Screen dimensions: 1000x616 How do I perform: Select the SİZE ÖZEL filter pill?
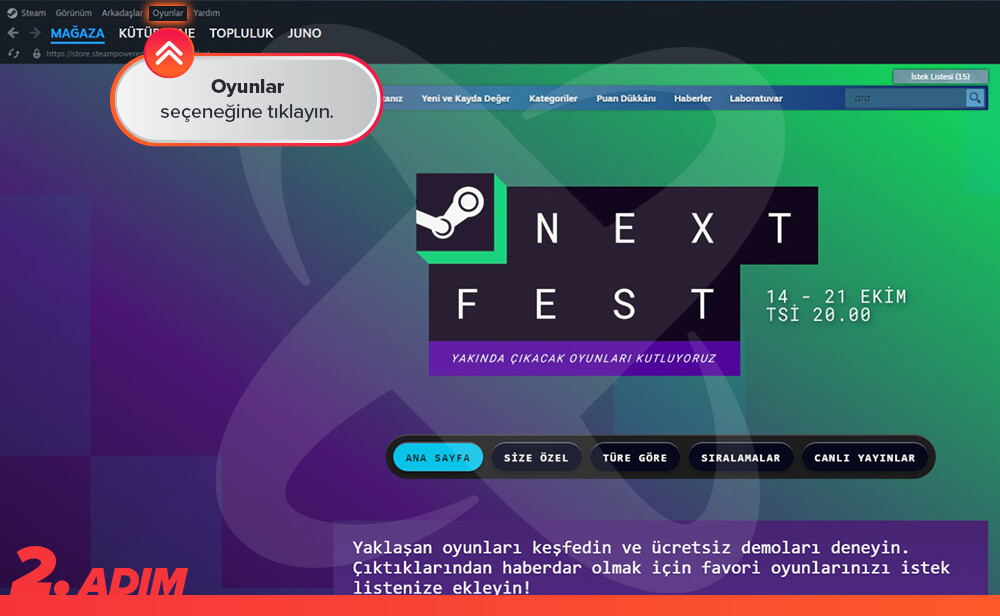[536, 458]
